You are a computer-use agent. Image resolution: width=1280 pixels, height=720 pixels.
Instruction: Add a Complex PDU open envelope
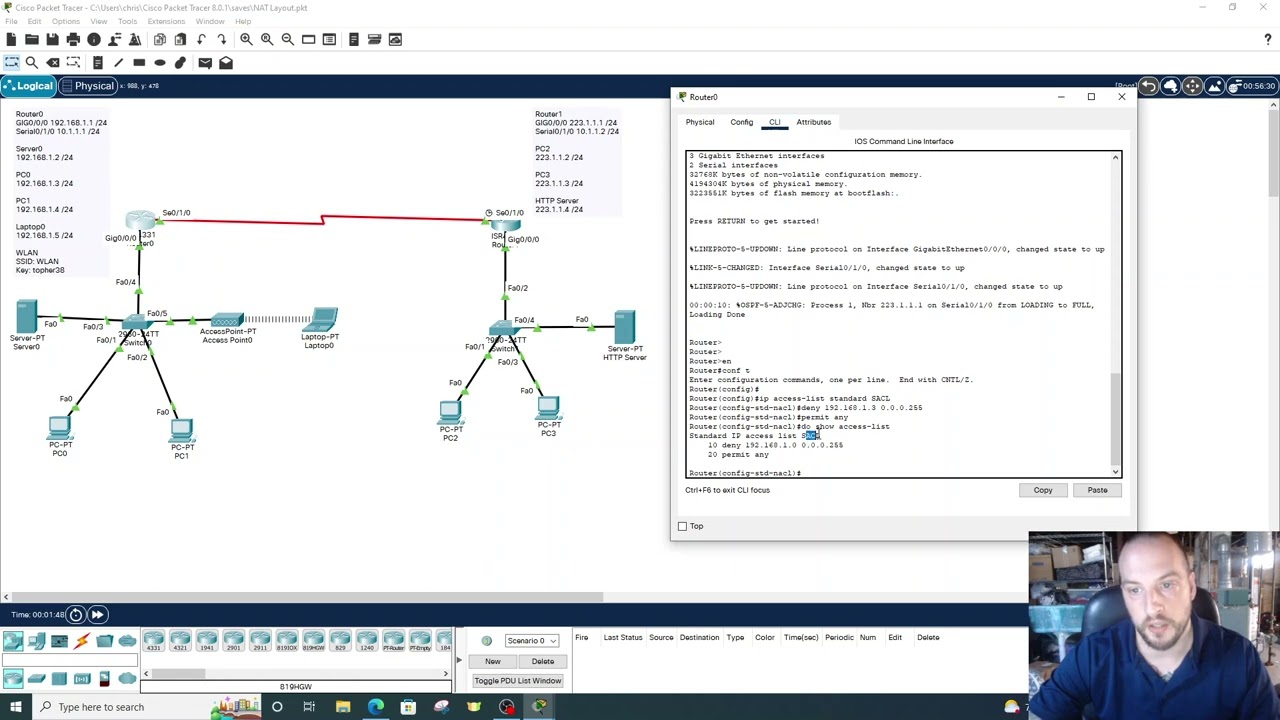[226, 62]
